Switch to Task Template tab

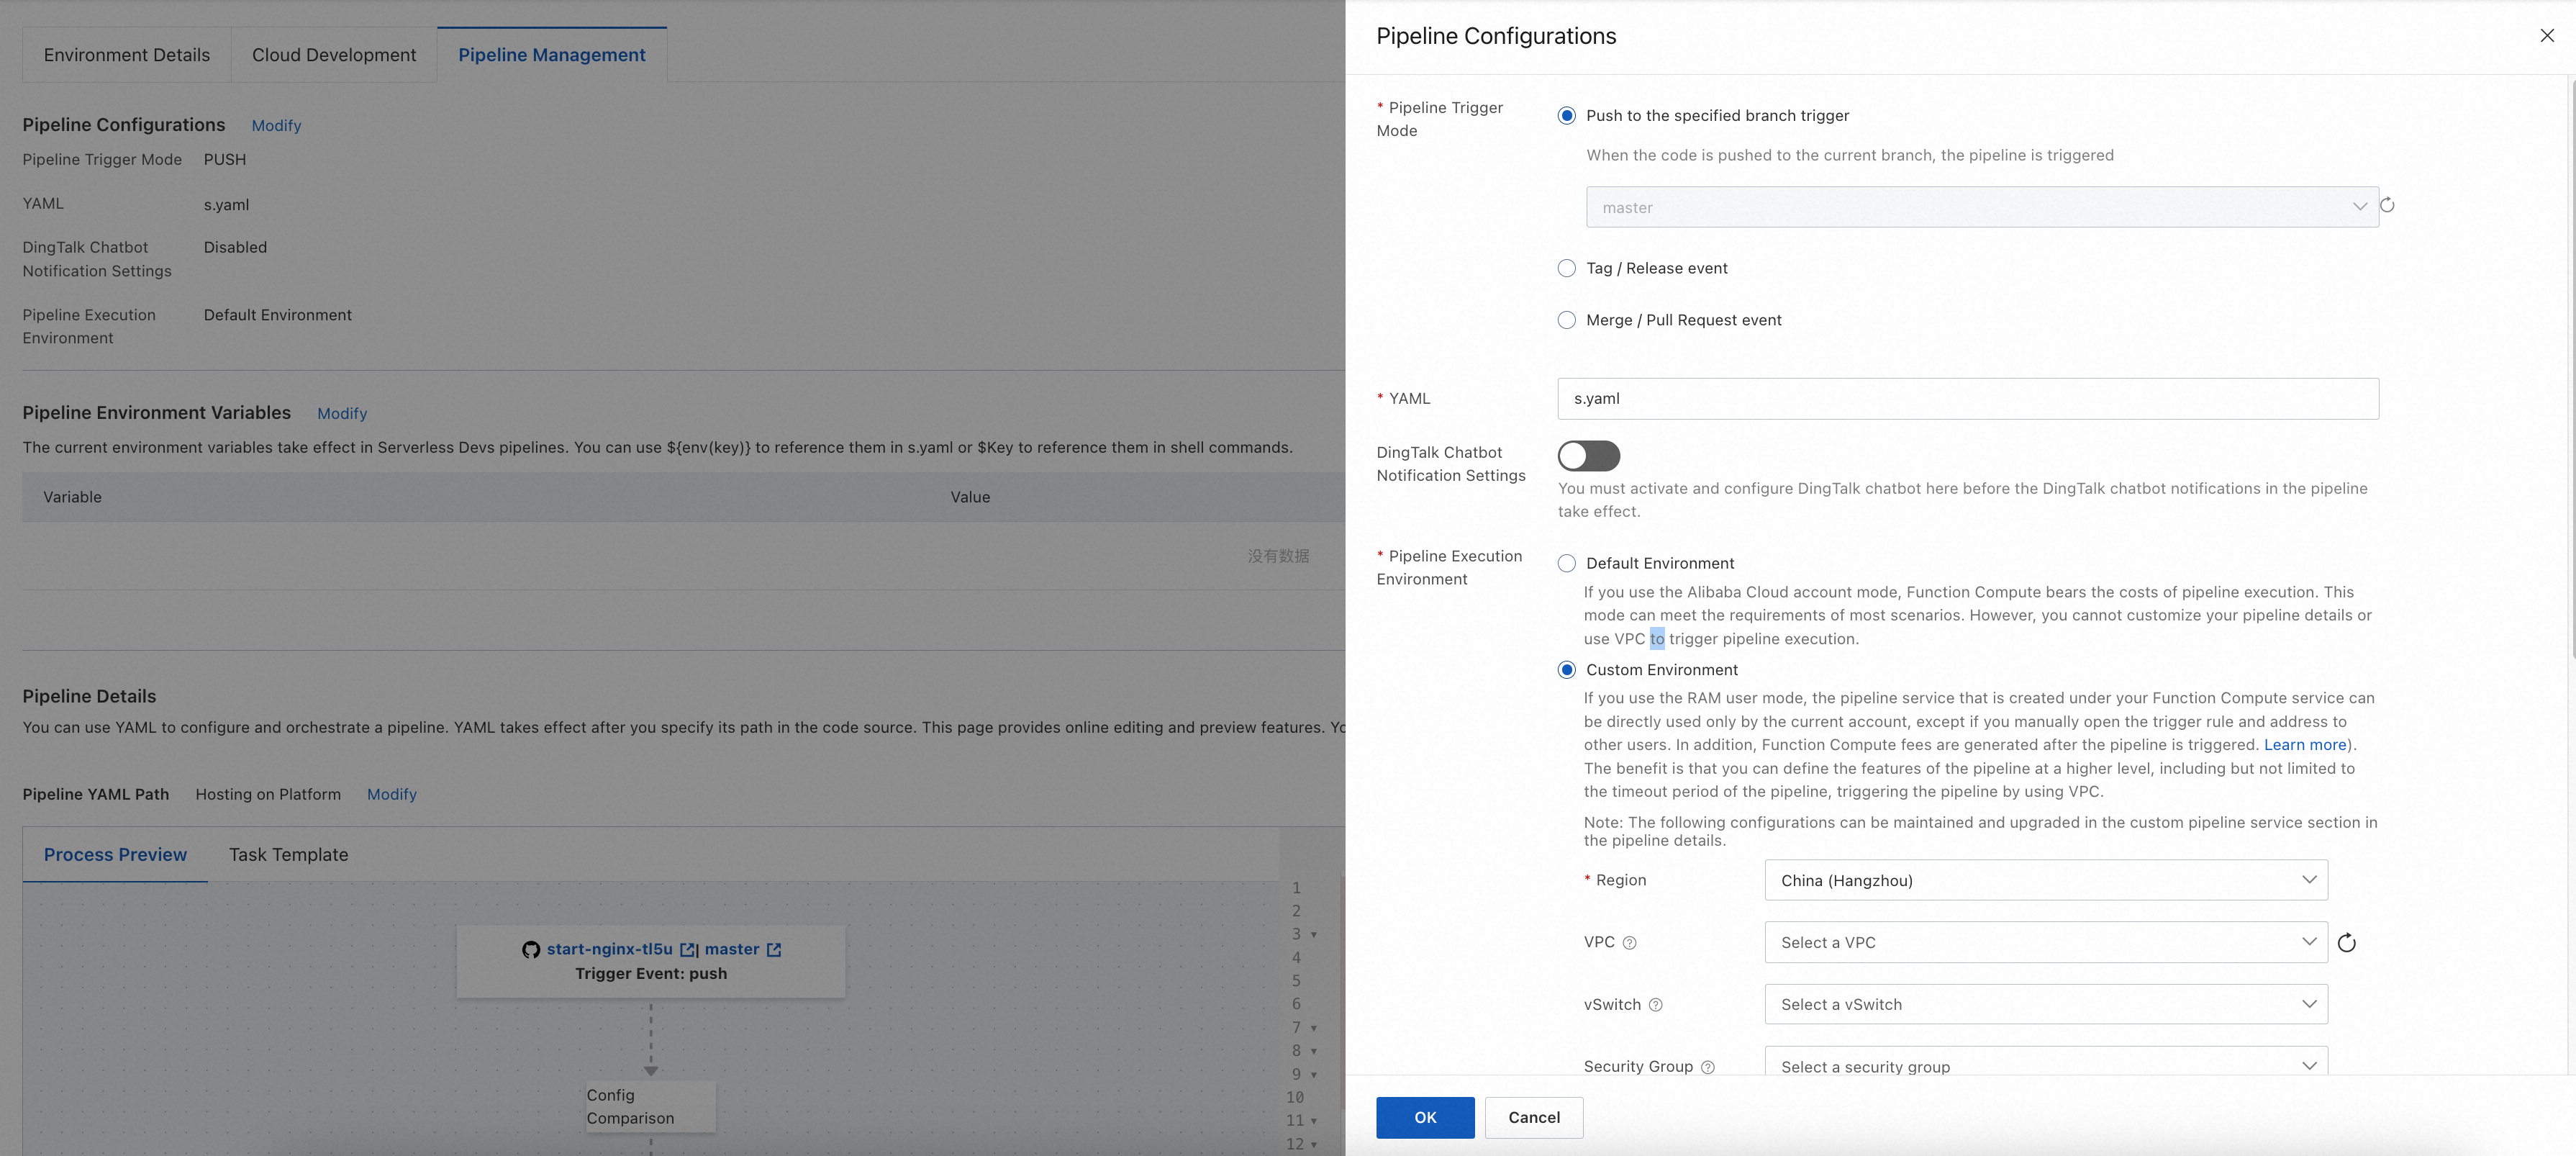pyautogui.click(x=288, y=855)
